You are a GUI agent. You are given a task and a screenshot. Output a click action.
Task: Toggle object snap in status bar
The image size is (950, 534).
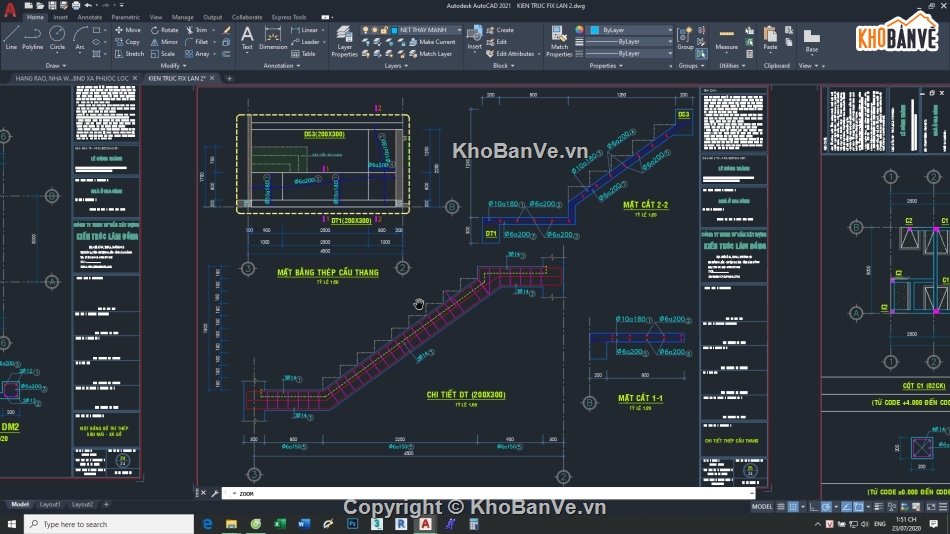click(x=859, y=507)
